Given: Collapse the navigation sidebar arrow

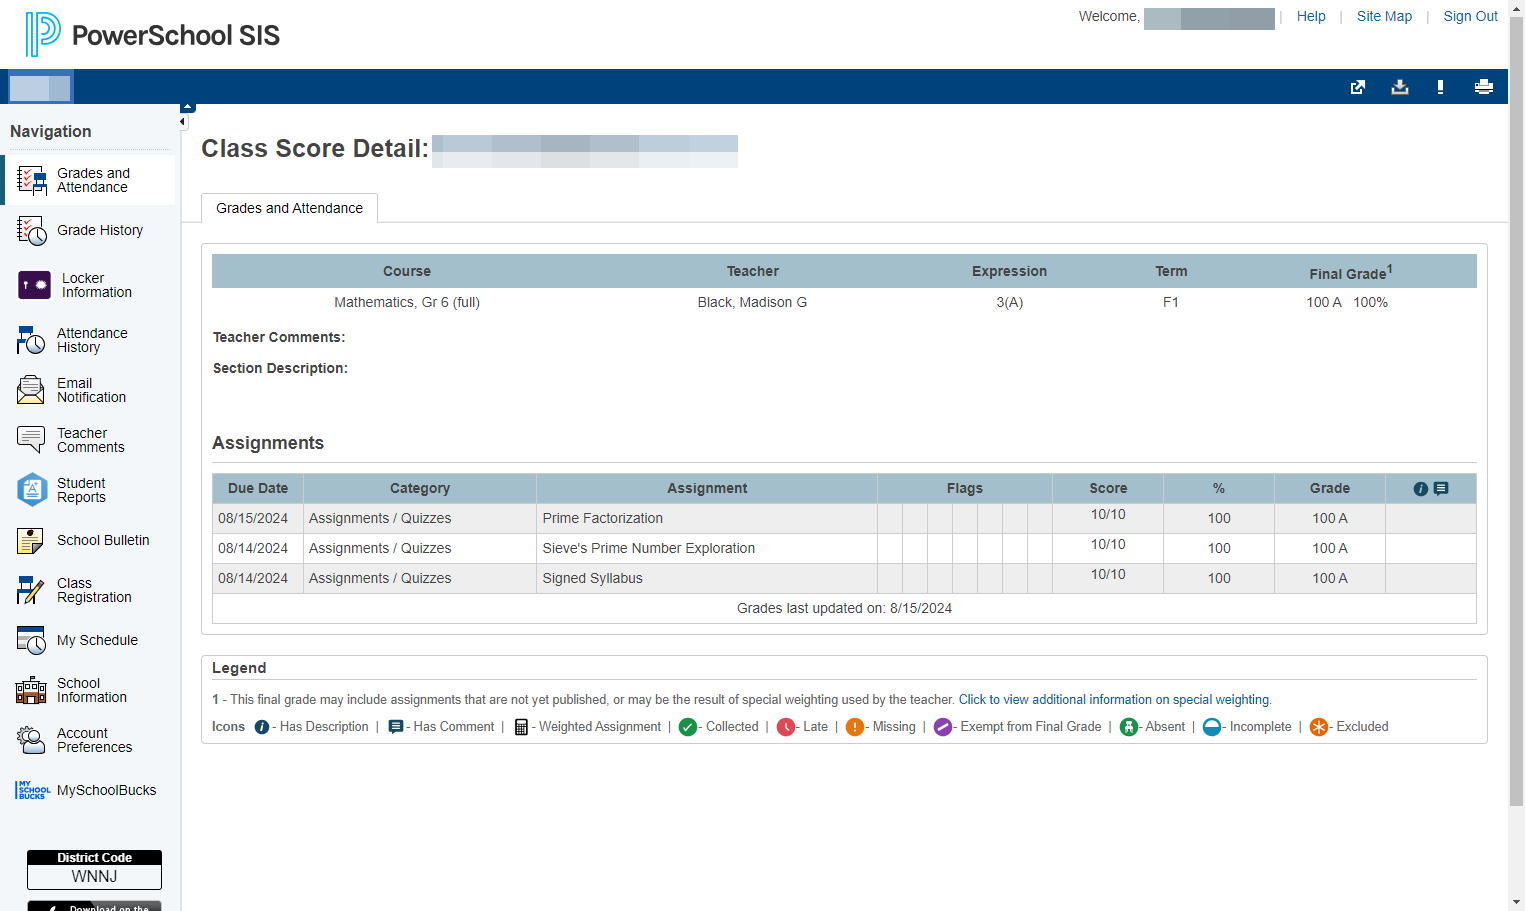Looking at the screenshot, I should pos(183,122).
